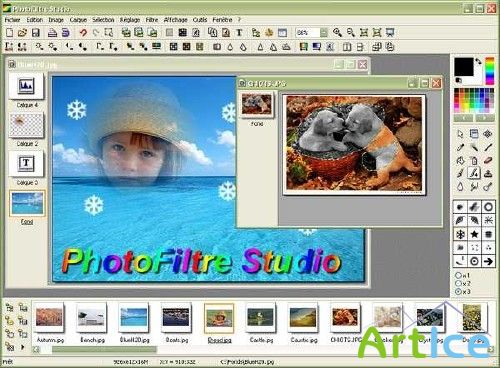Select the x2 brush size radio
Screen dimensions: 500x368
[458, 283]
